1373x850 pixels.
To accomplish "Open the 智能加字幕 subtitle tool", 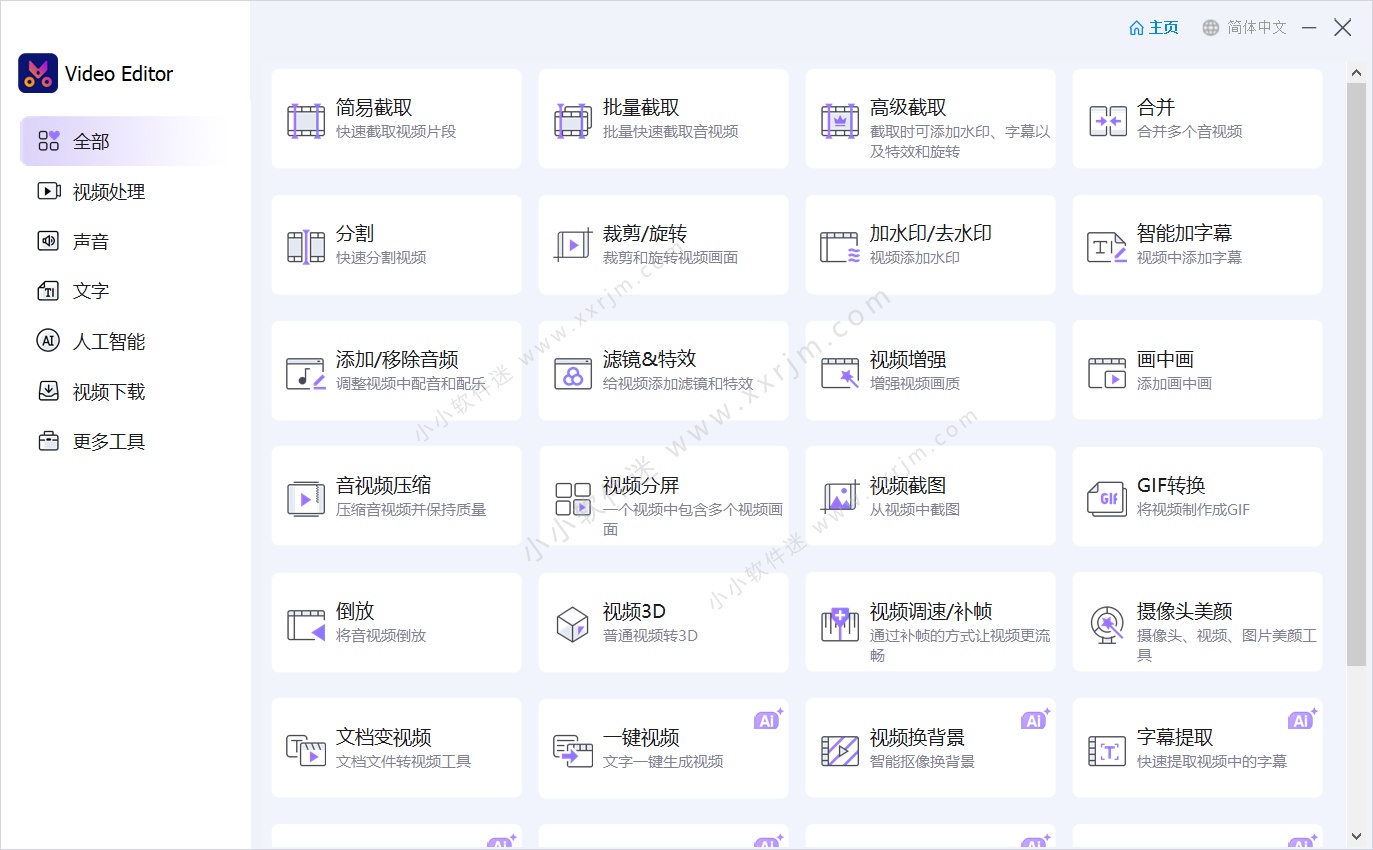I will tap(1197, 244).
